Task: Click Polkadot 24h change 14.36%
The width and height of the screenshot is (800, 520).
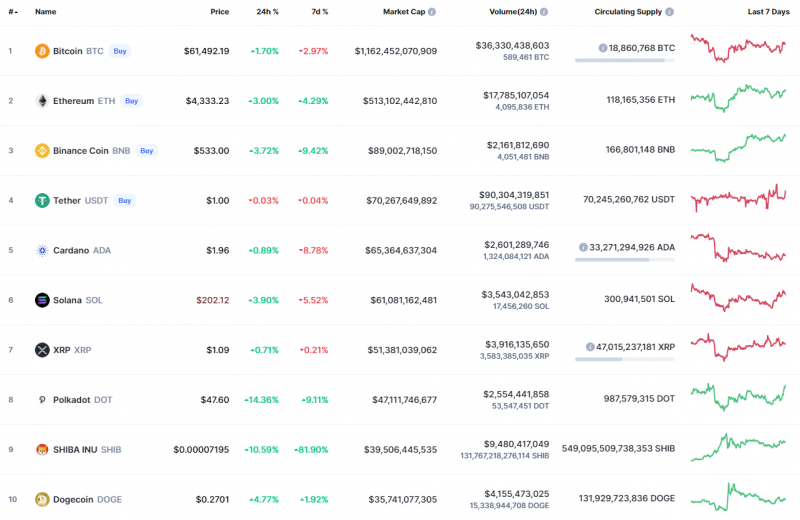Action: click(262, 400)
